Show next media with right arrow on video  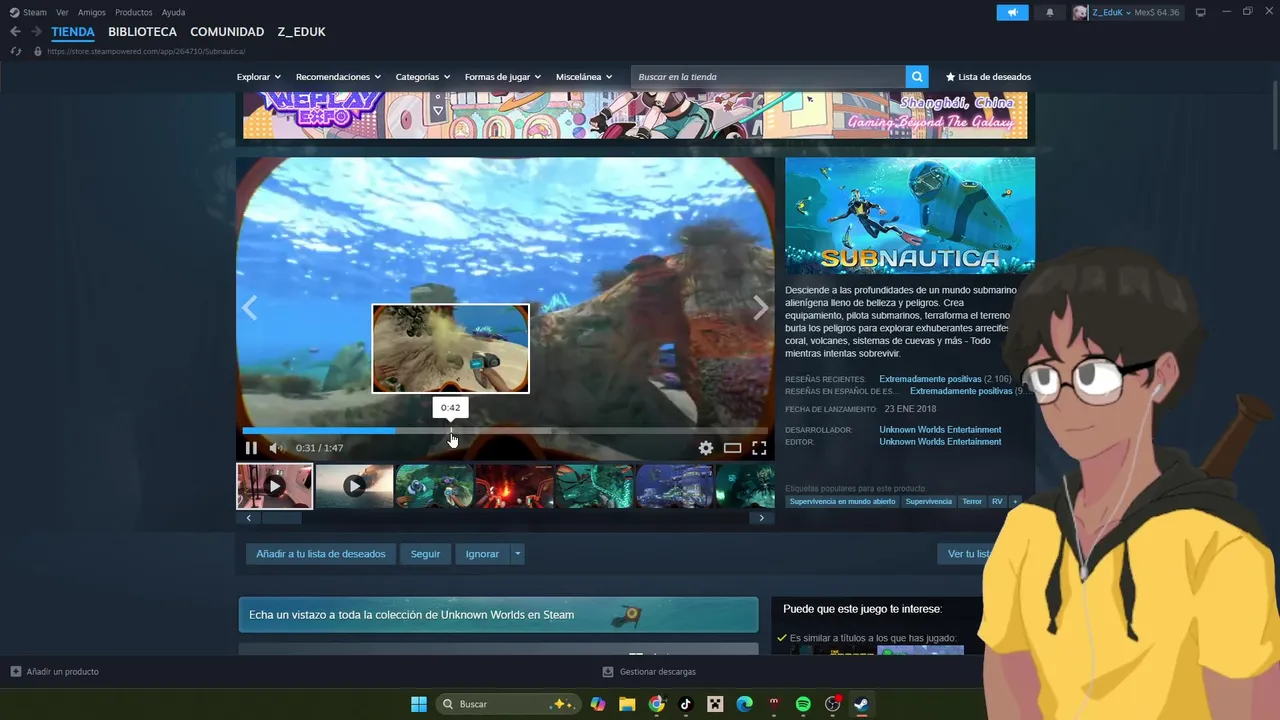(761, 308)
